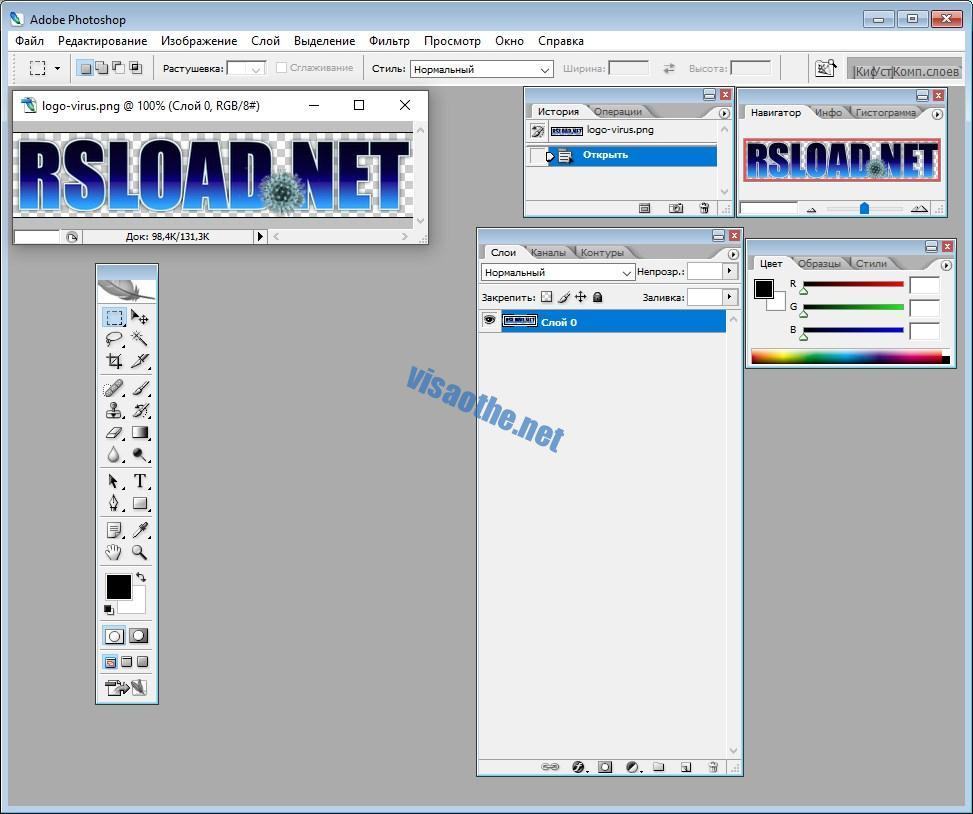Select the Type tool
Image resolution: width=973 pixels, height=814 pixels.
[x=140, y=481]
